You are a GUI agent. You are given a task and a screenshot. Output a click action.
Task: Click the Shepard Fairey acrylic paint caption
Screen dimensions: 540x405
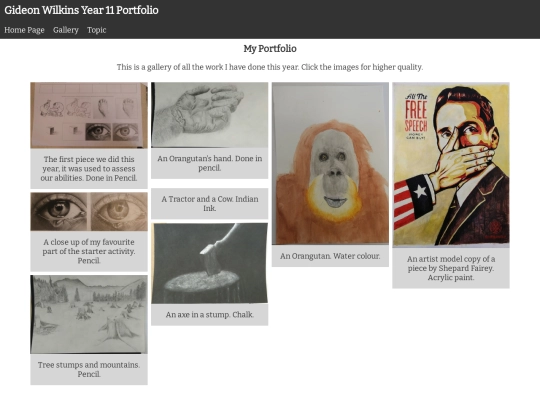click(451, 268)
